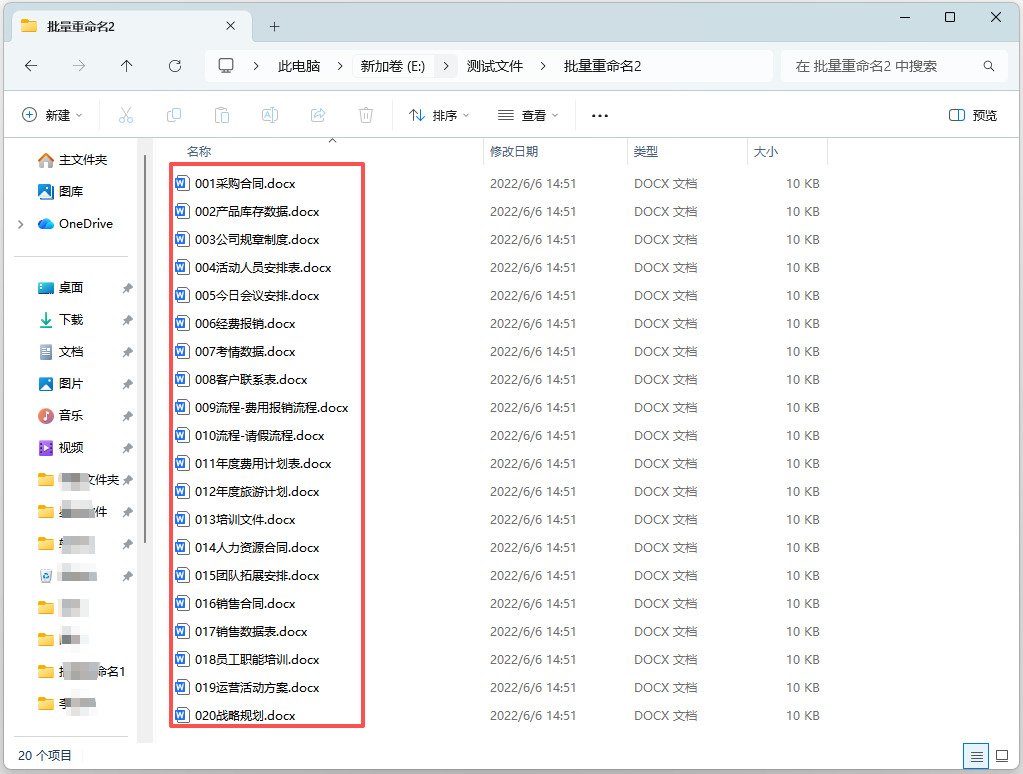
Task: Click the search magnifier icon
Action: [x=988, y=66]
